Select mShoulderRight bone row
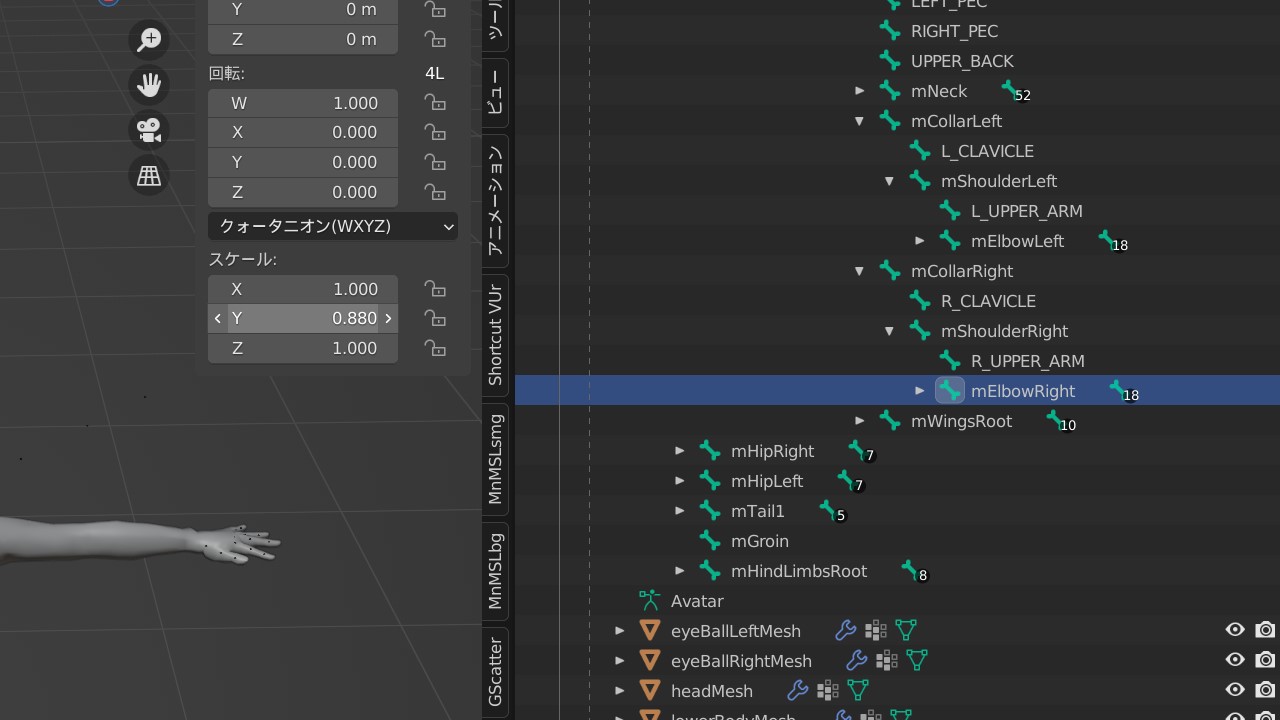Image resolution: width=1280 pixels, height=720 pixels. (x=1004, y=331)
